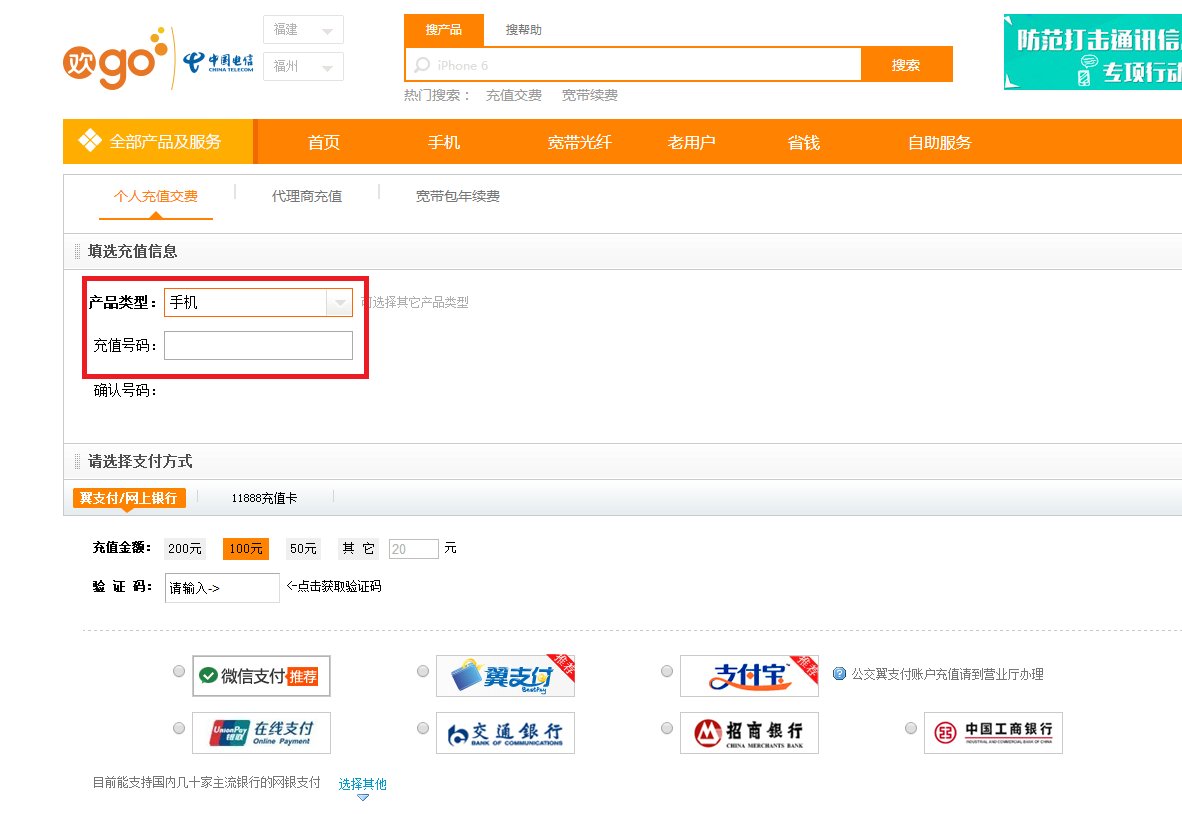This screenshot has height=814, width=1182.
Task: Select the radio button beside 交通银行
Action: point(422,728)
